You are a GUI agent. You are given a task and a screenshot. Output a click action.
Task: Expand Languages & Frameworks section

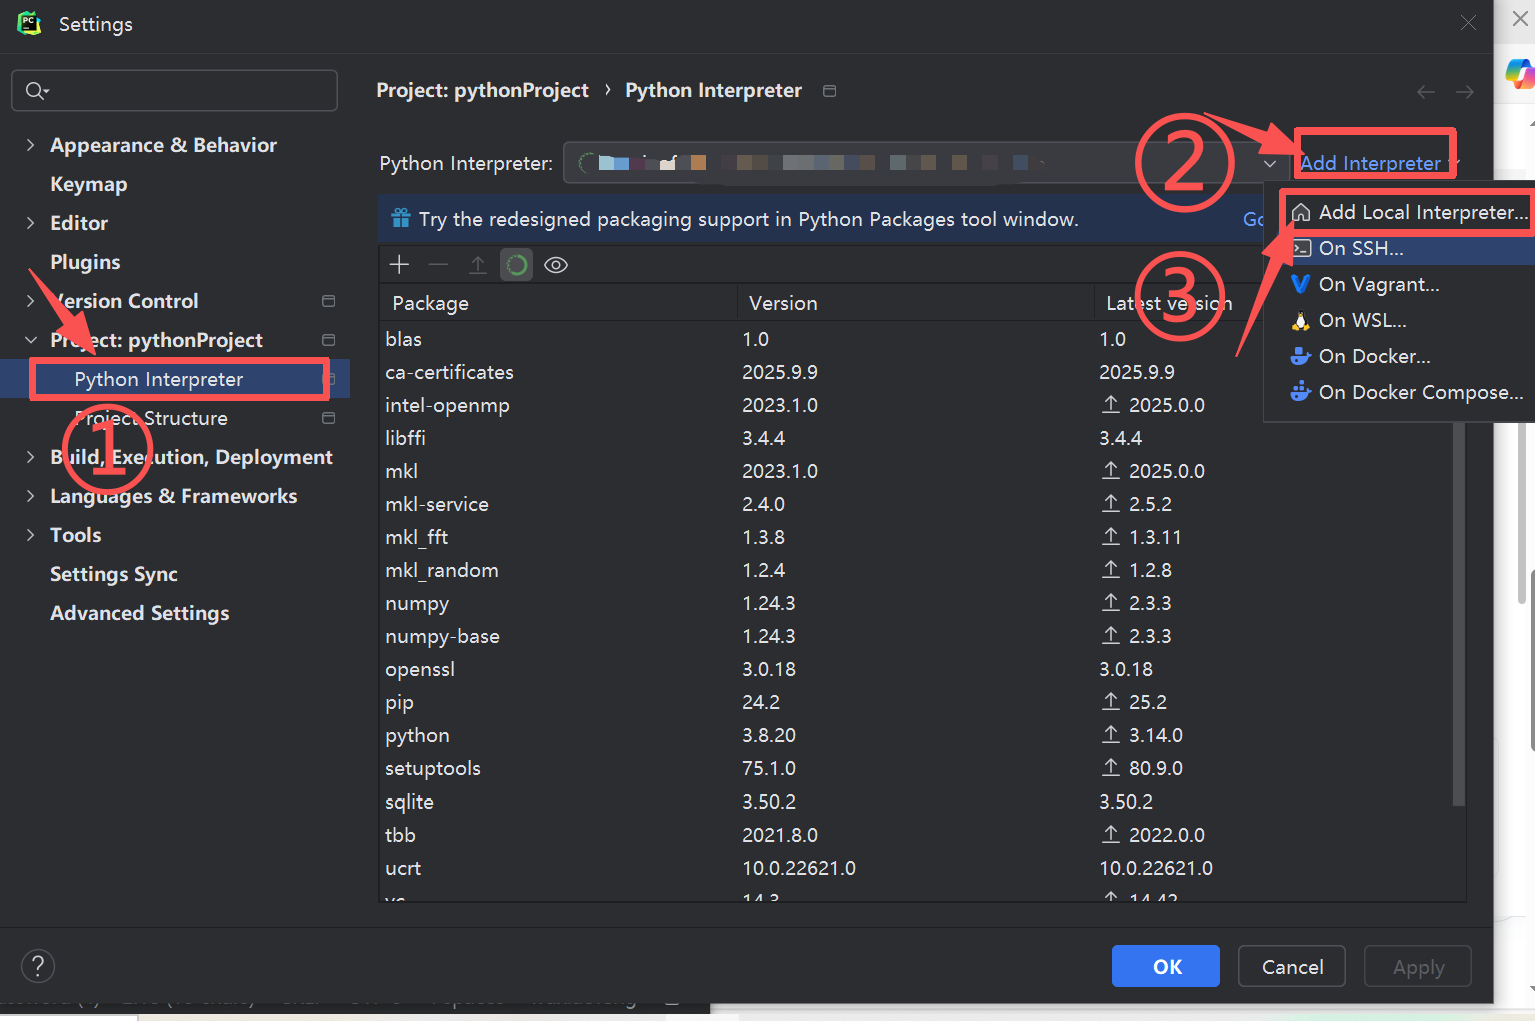click(x=30, y=496)
